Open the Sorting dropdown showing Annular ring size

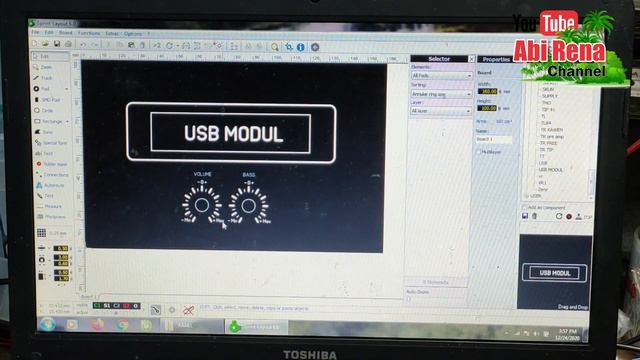pyautogui.click(x=441, y=94)
